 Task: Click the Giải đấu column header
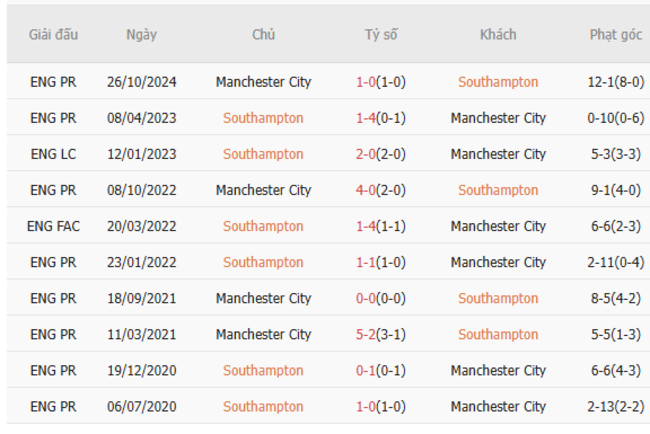tap(53, 34)
